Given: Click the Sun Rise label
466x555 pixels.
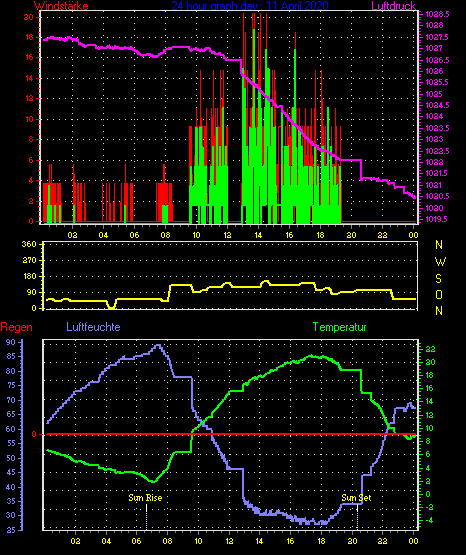Looking at the screenshot, I should pyautogui.click(x=145, y=498).
